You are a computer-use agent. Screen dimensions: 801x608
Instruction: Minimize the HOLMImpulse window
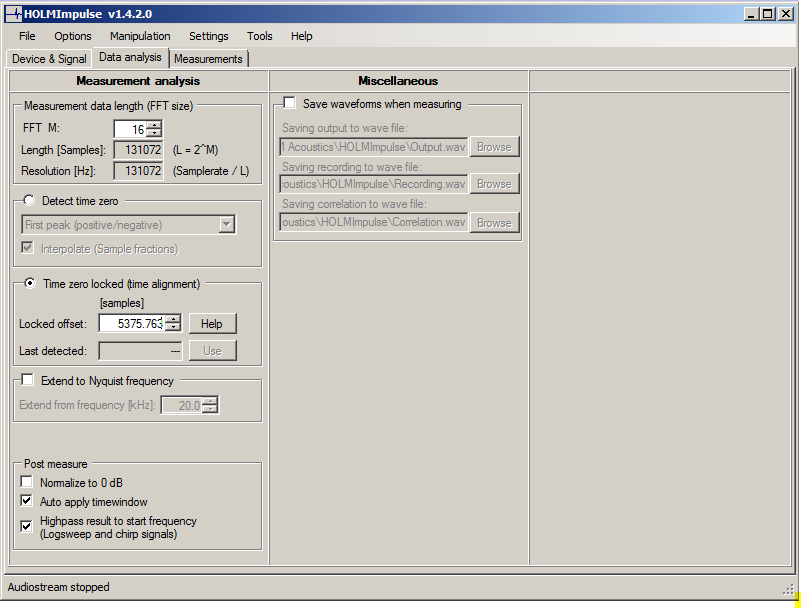[751, 14]
